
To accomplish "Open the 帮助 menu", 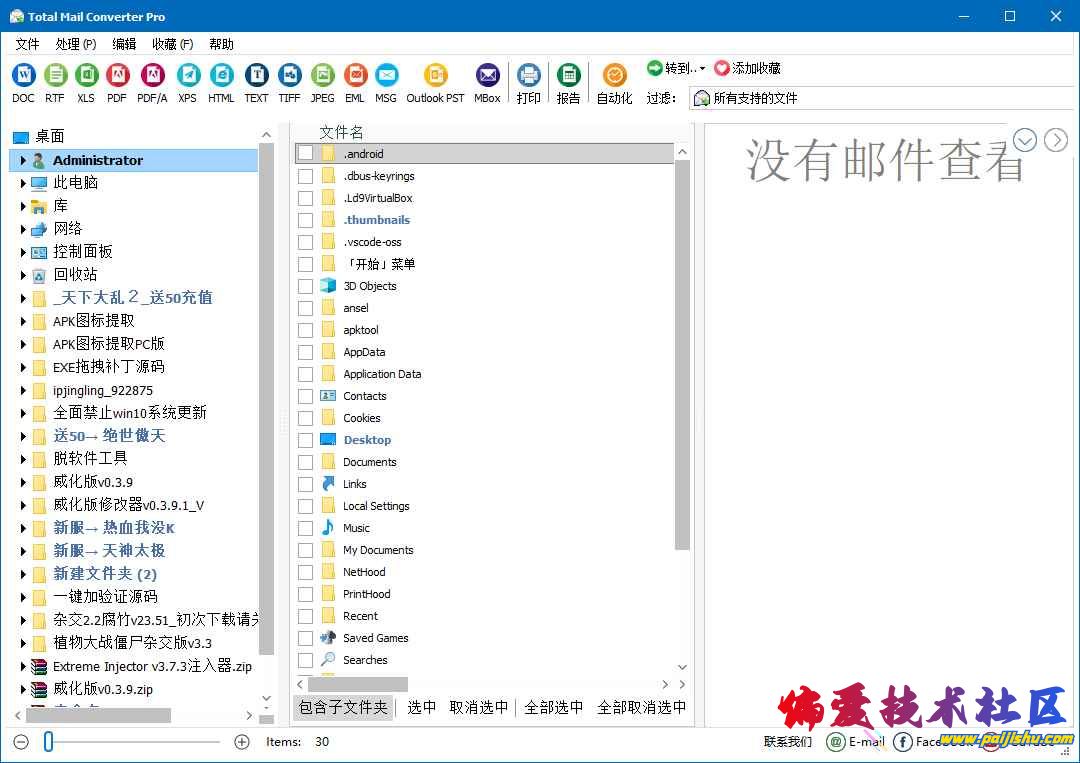I will 221,44.
